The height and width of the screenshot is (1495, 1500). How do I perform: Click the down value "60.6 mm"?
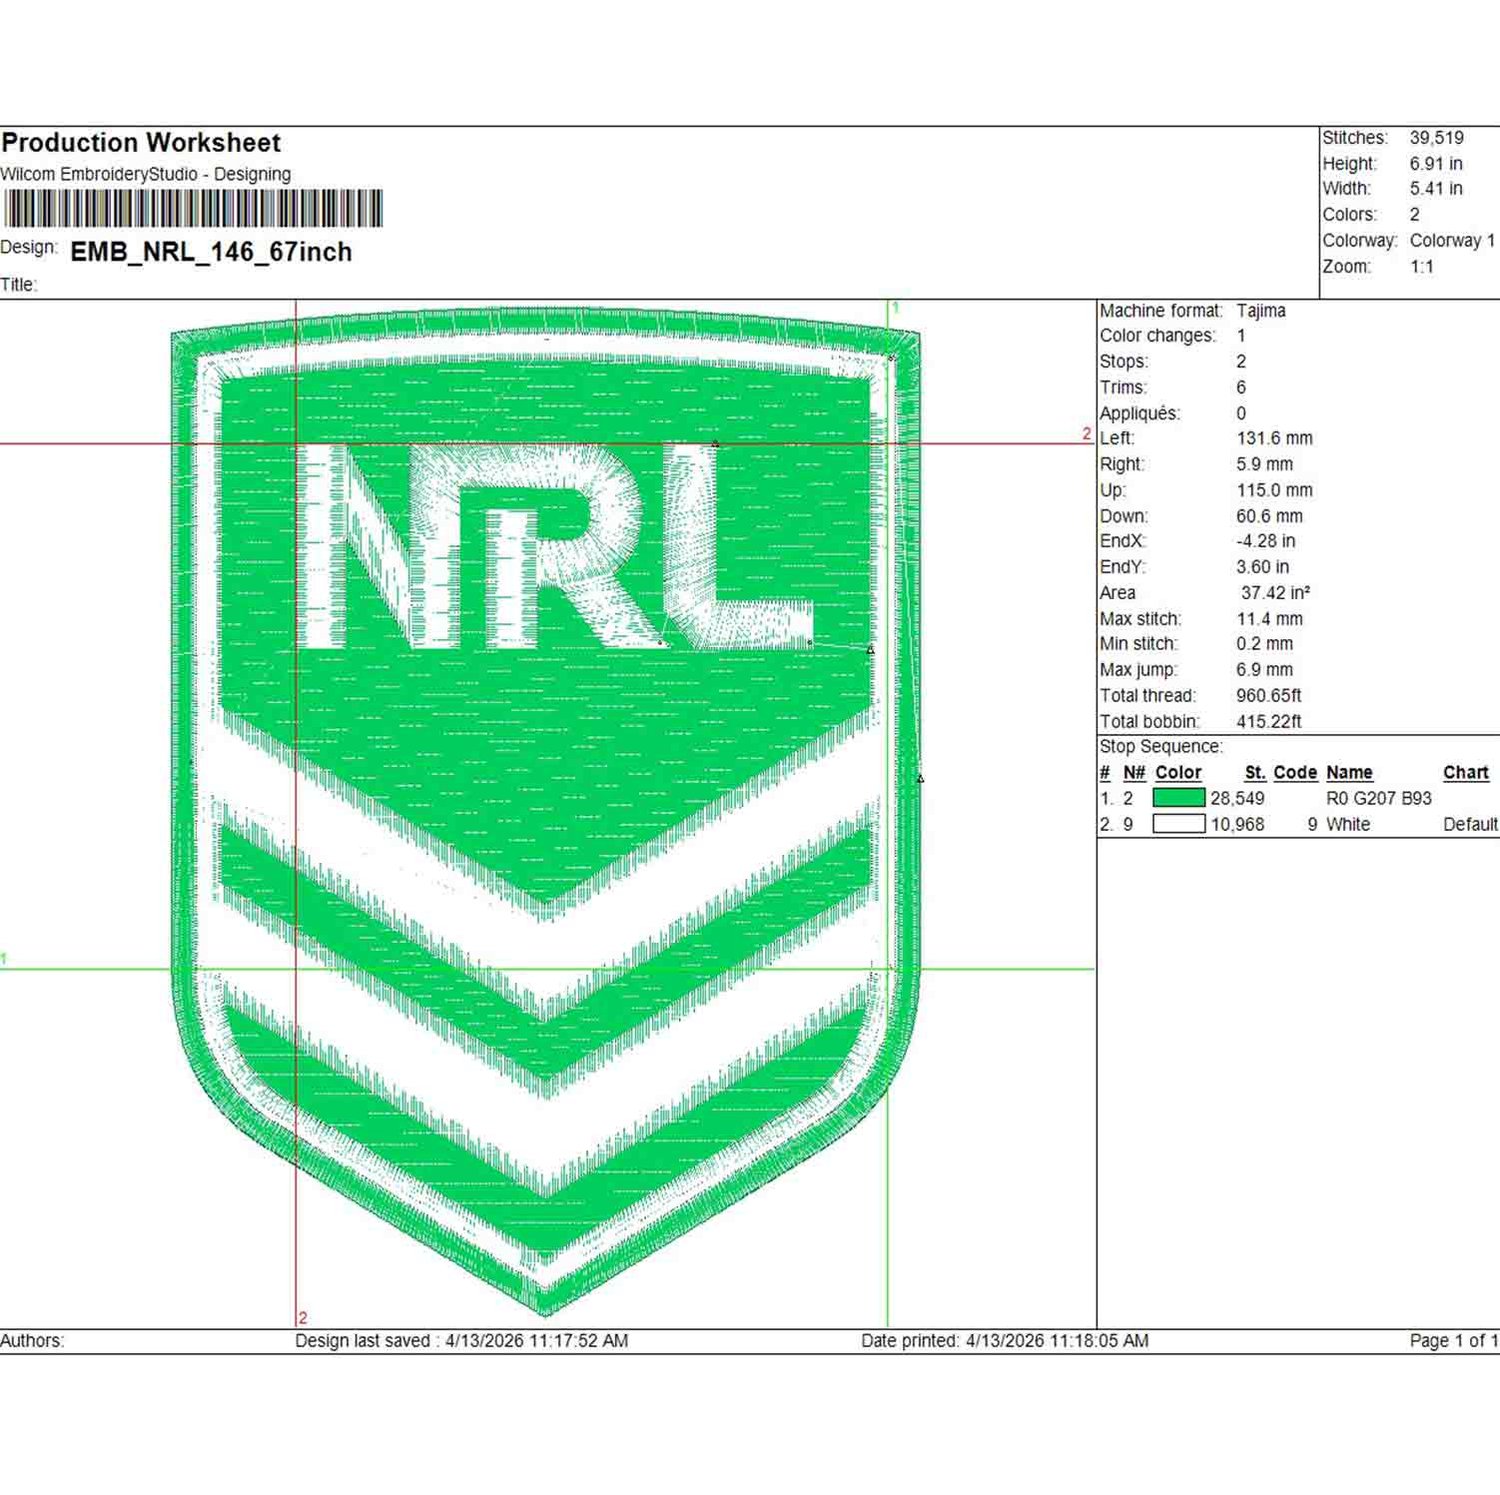[x=1270, y=517]
